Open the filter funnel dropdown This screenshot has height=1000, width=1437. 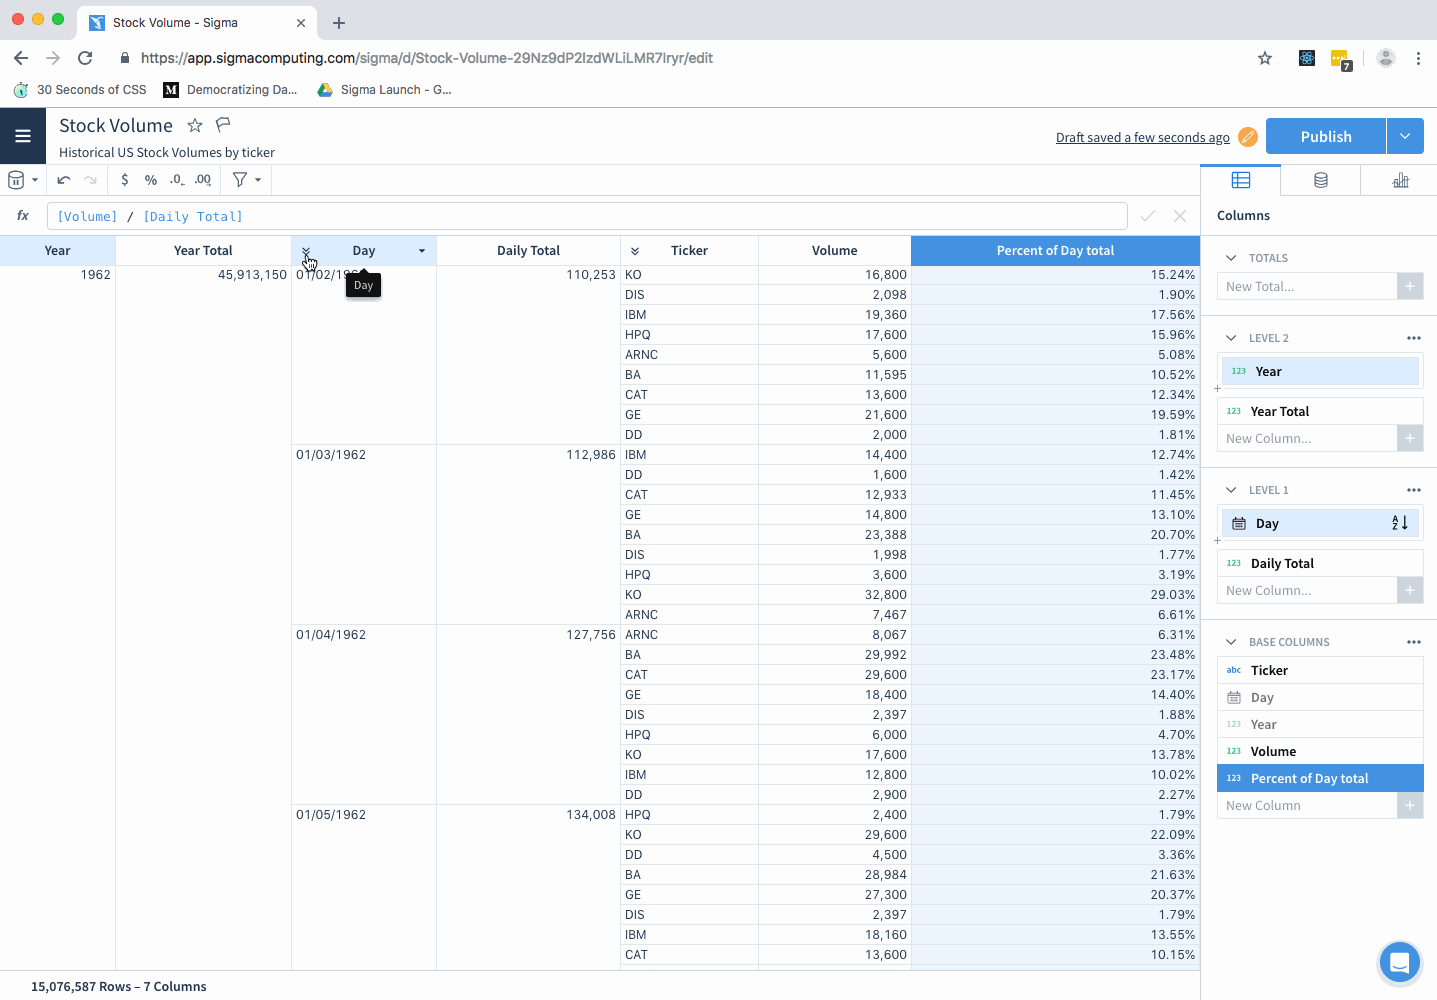[246, 180]
